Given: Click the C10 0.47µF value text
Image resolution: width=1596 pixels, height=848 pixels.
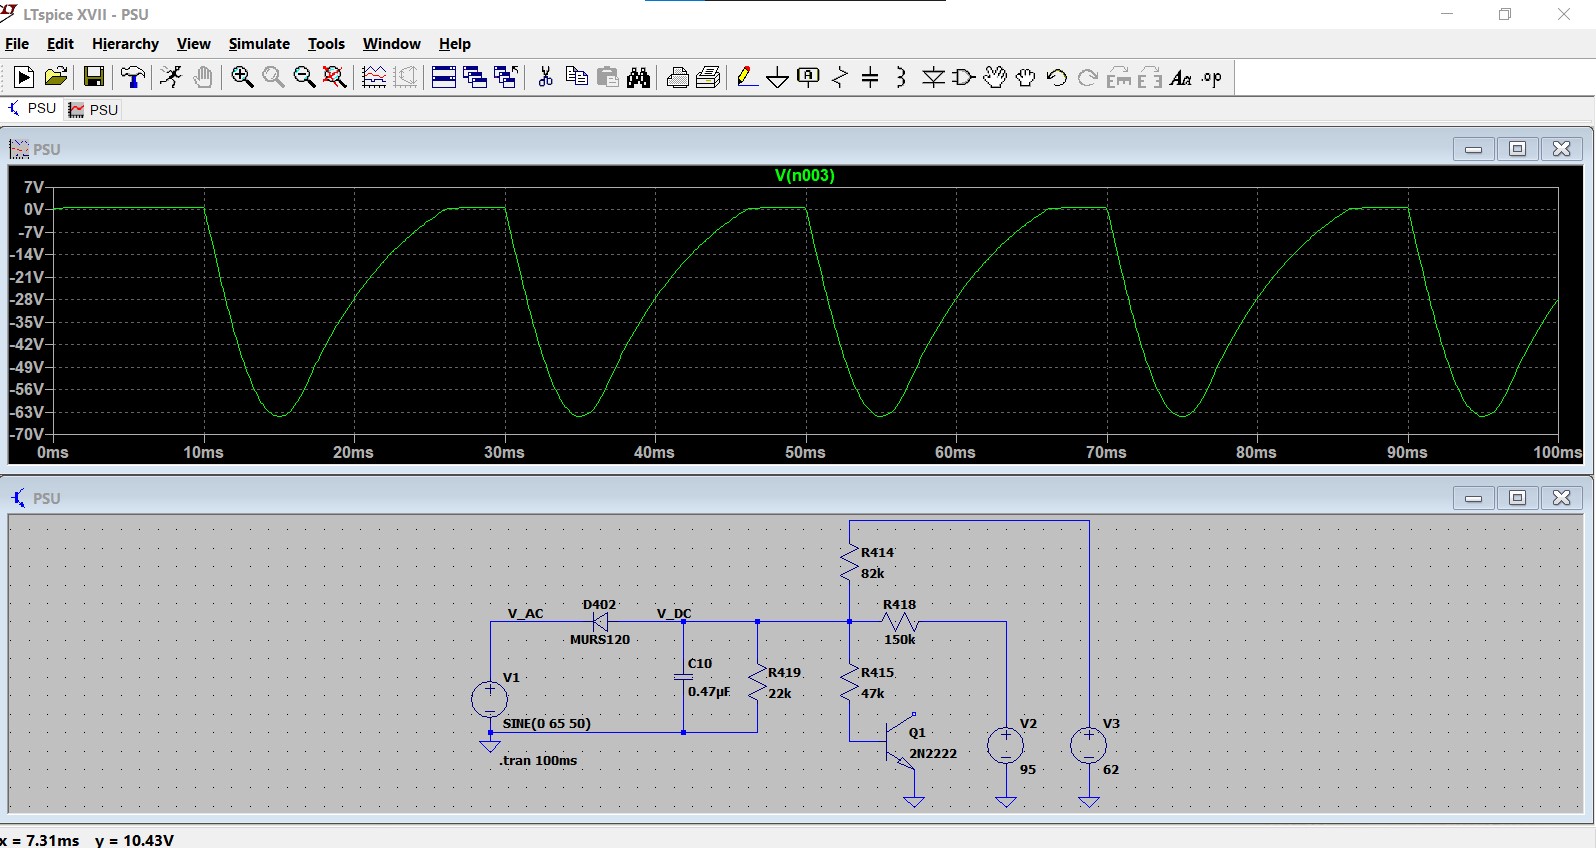Looking at the screenshot, I should [709, 692].
